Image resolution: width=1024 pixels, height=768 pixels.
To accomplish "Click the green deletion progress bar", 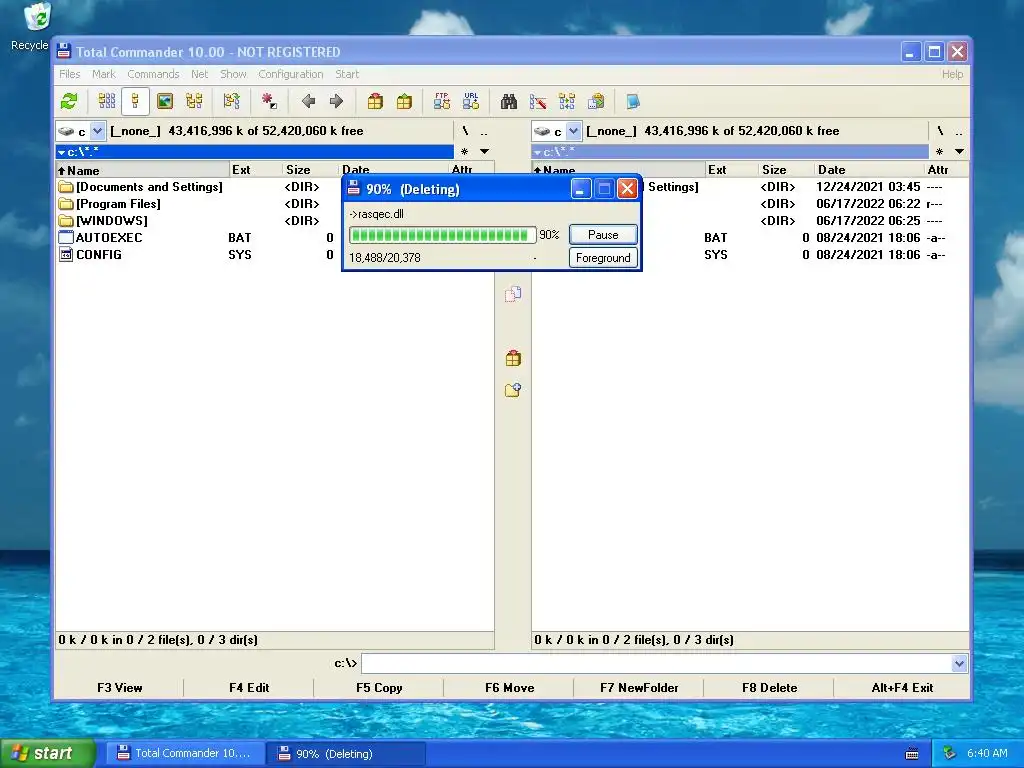I will [442, 235].
